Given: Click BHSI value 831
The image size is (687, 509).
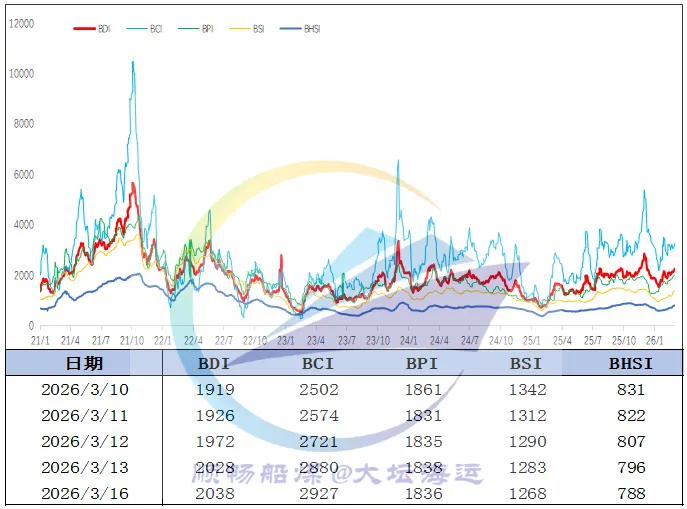Looking at the screenshot, I should 631,389.
